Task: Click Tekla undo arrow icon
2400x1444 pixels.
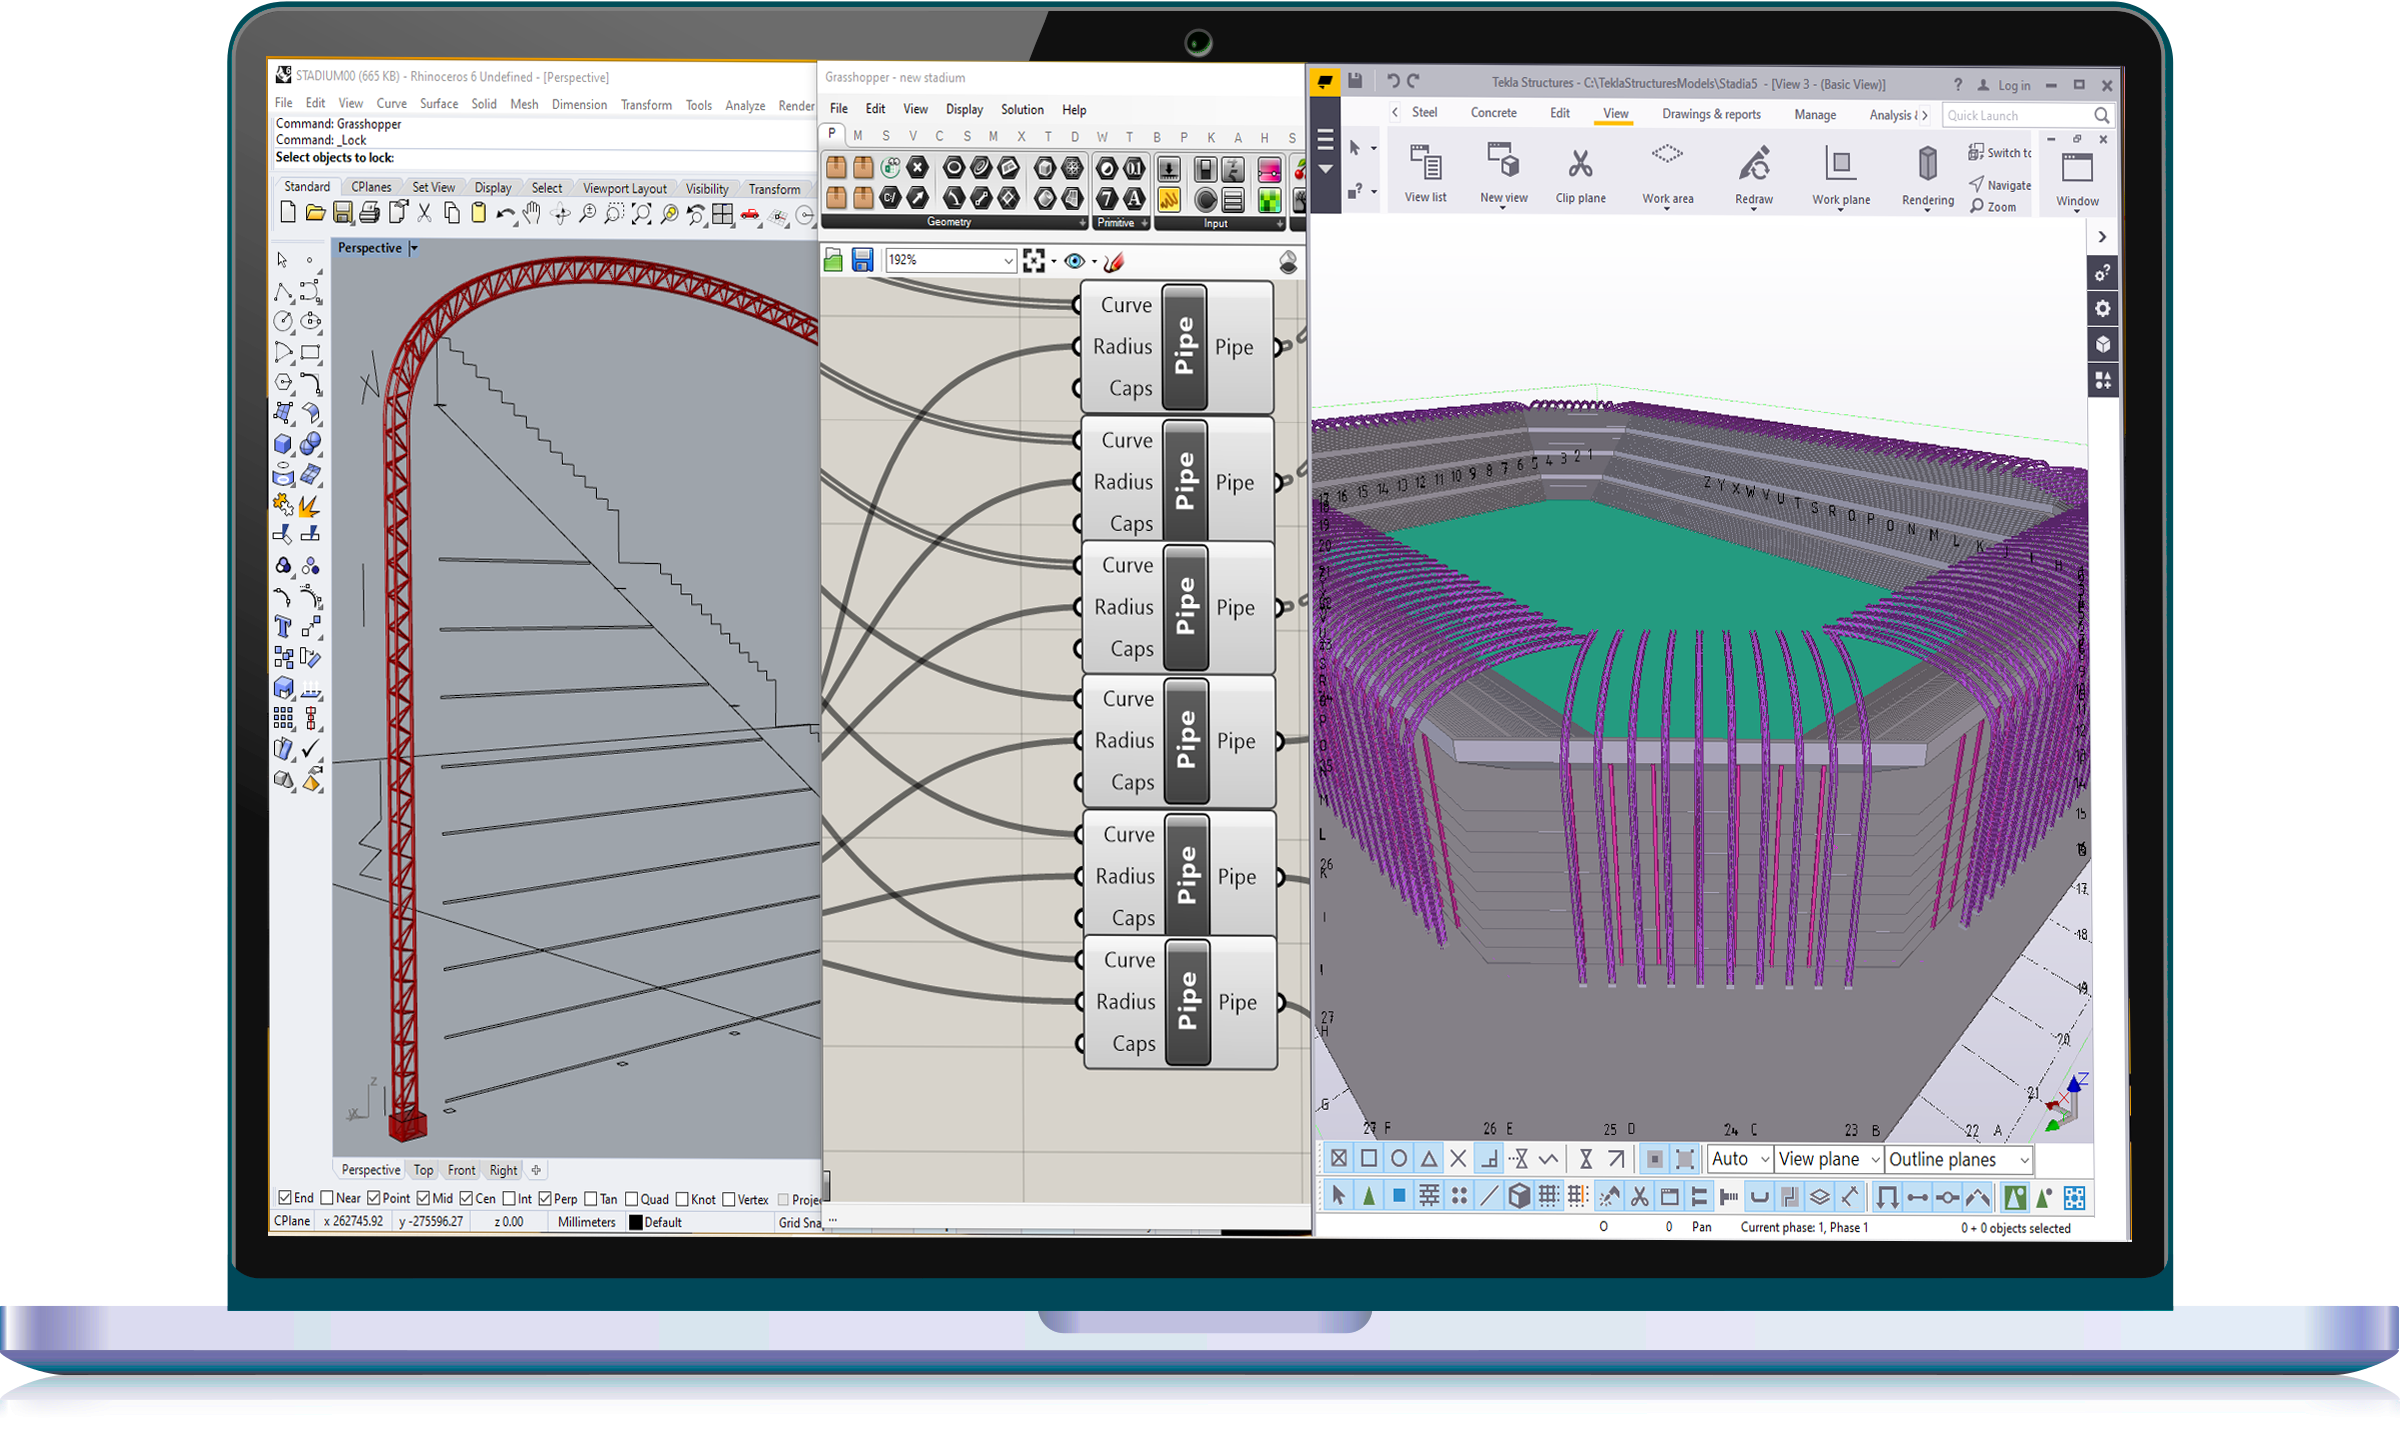Action: (1393, 81)
